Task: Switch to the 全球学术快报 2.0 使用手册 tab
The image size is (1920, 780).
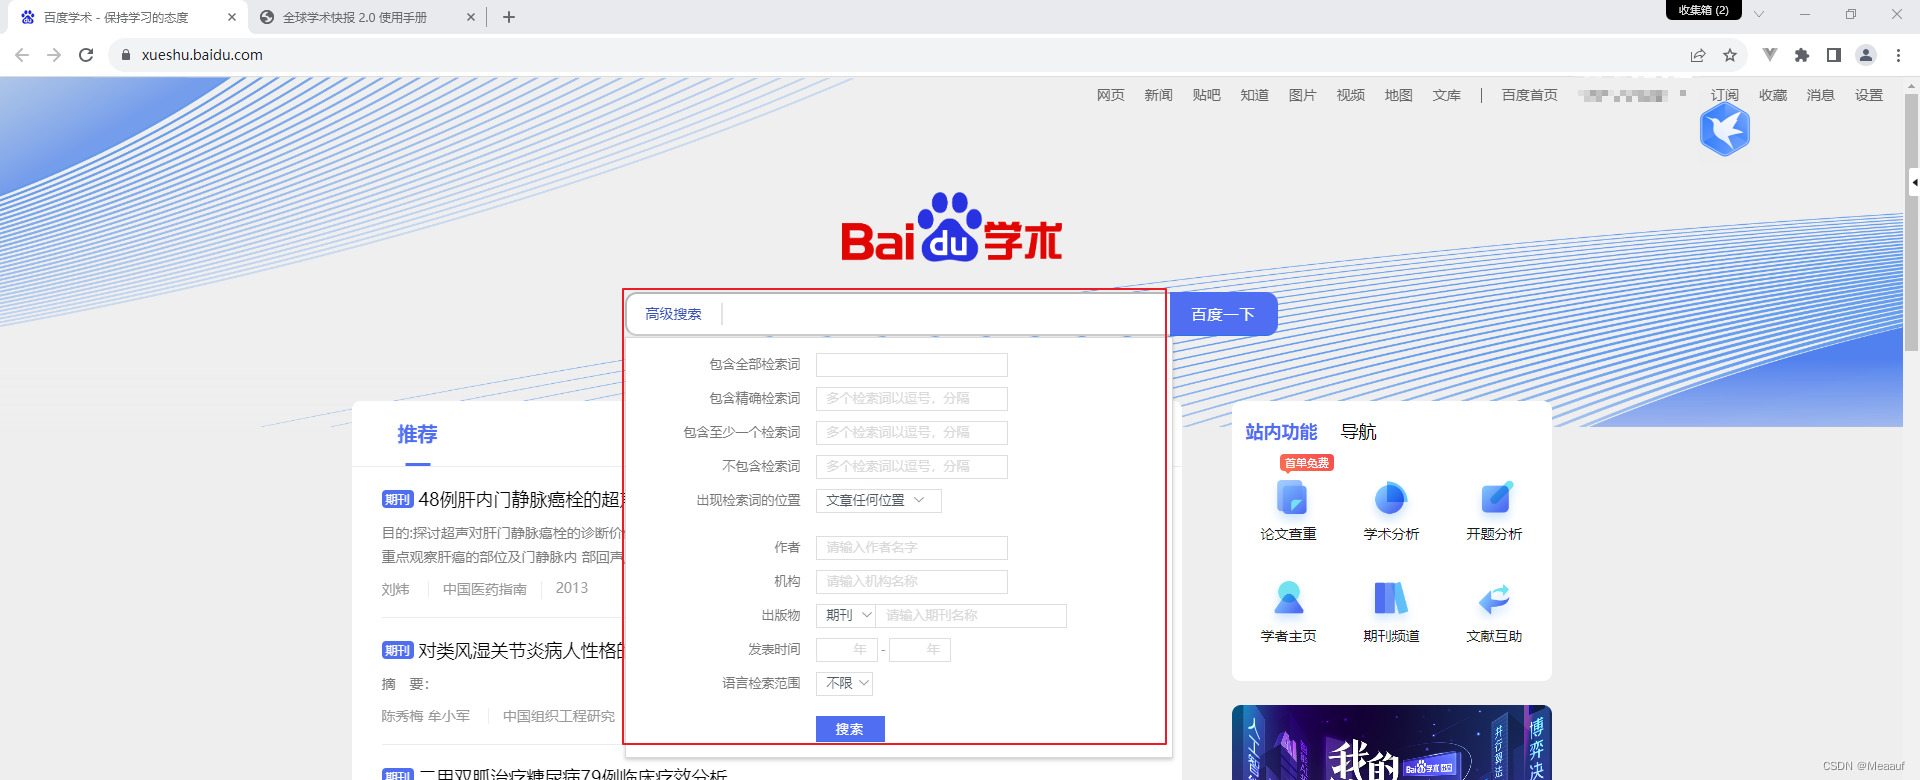Action: [x=366, y=17]
